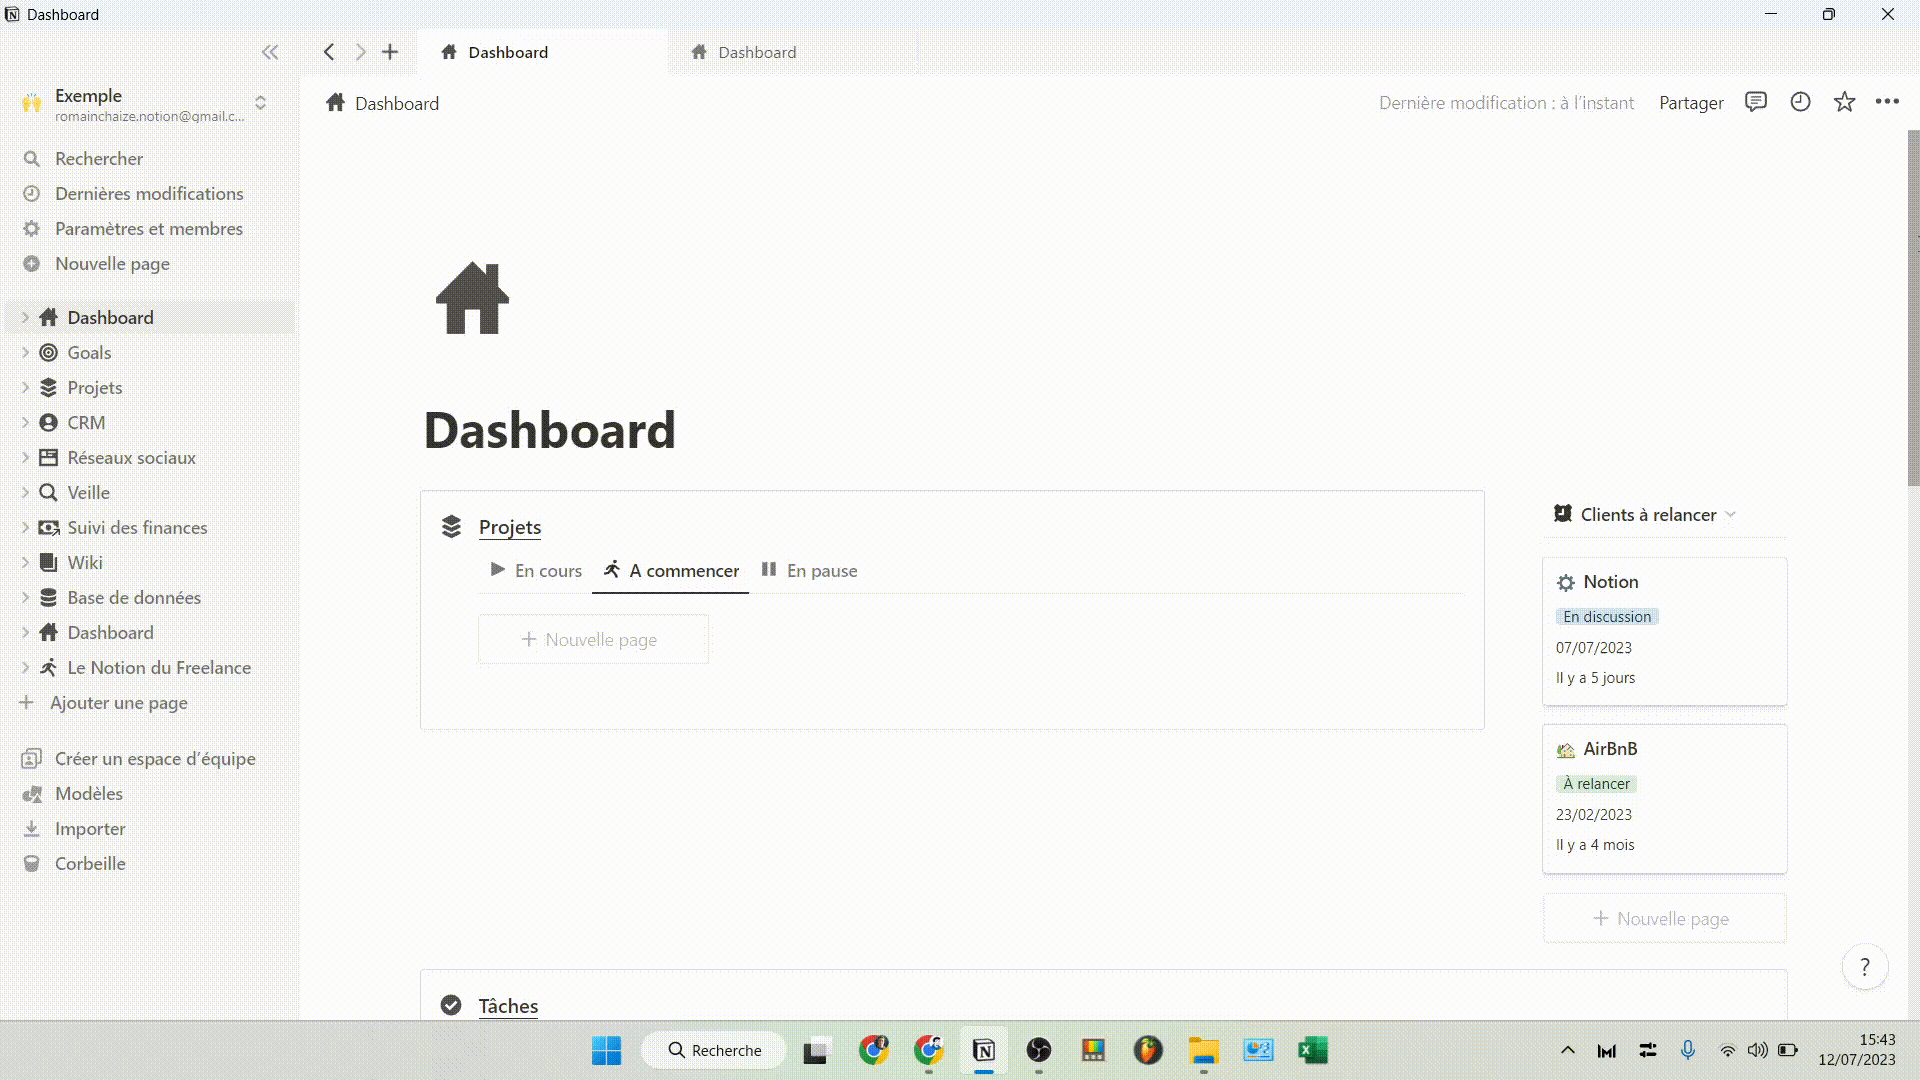Open Corbeille in the sidebar
Viewport: 1920px width, 1080px height.
click(90, 864)
